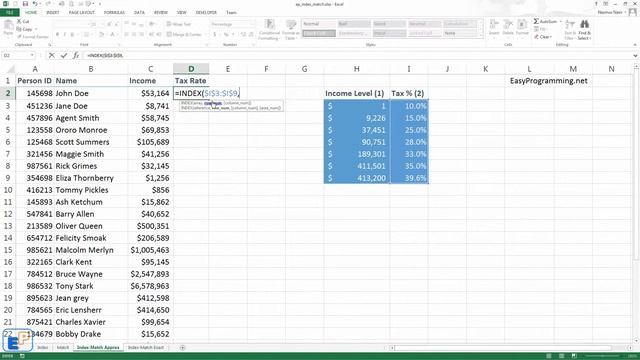
Task: Click the Format Painter brush
Action: [19, 37]
